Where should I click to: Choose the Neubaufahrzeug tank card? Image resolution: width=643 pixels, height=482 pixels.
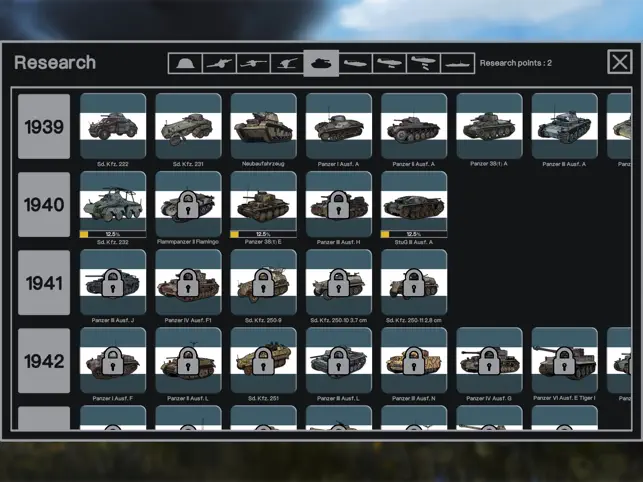point(263,126)
